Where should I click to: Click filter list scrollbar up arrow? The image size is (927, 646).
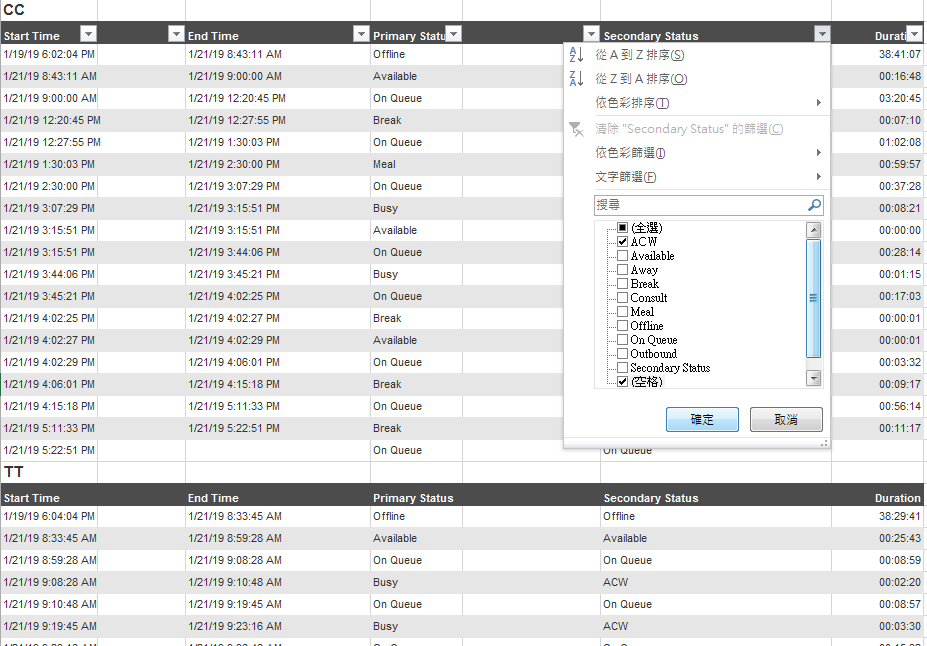pyautogui.click(x=814, y=230)
